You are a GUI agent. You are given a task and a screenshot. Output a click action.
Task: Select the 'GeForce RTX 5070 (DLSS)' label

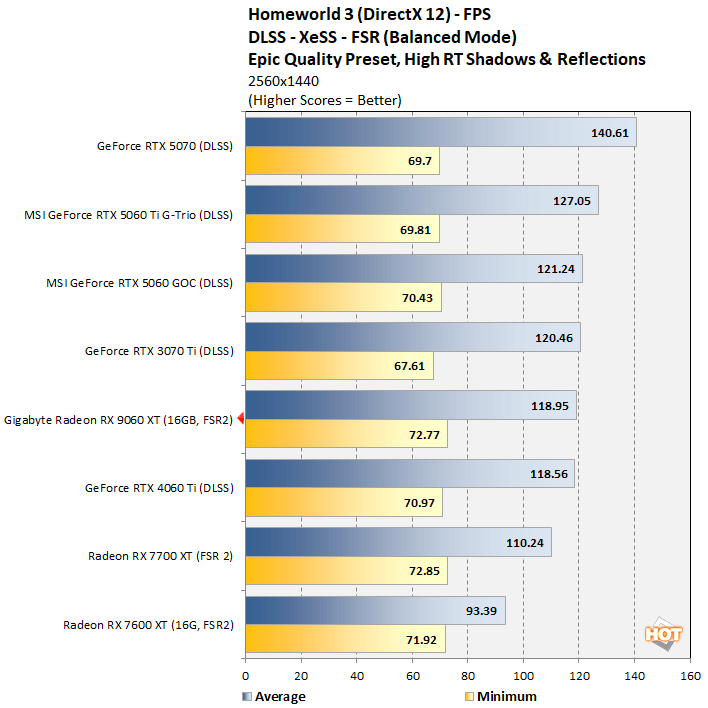point(165,146)
